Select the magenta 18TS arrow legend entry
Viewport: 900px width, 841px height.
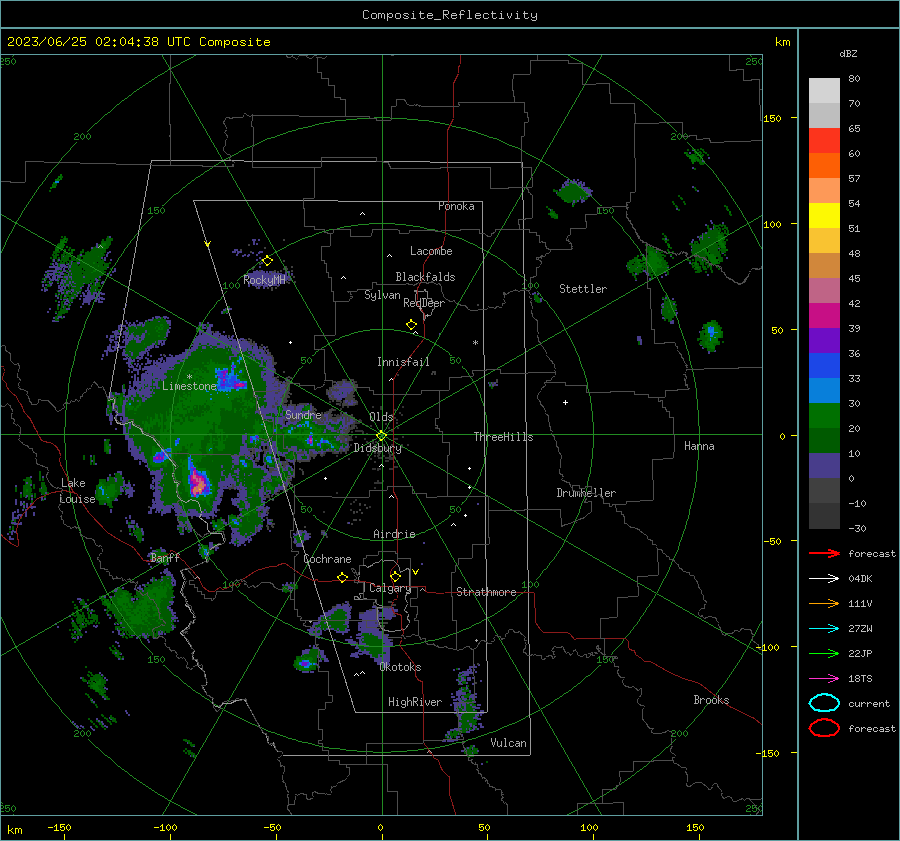(824, 679)
